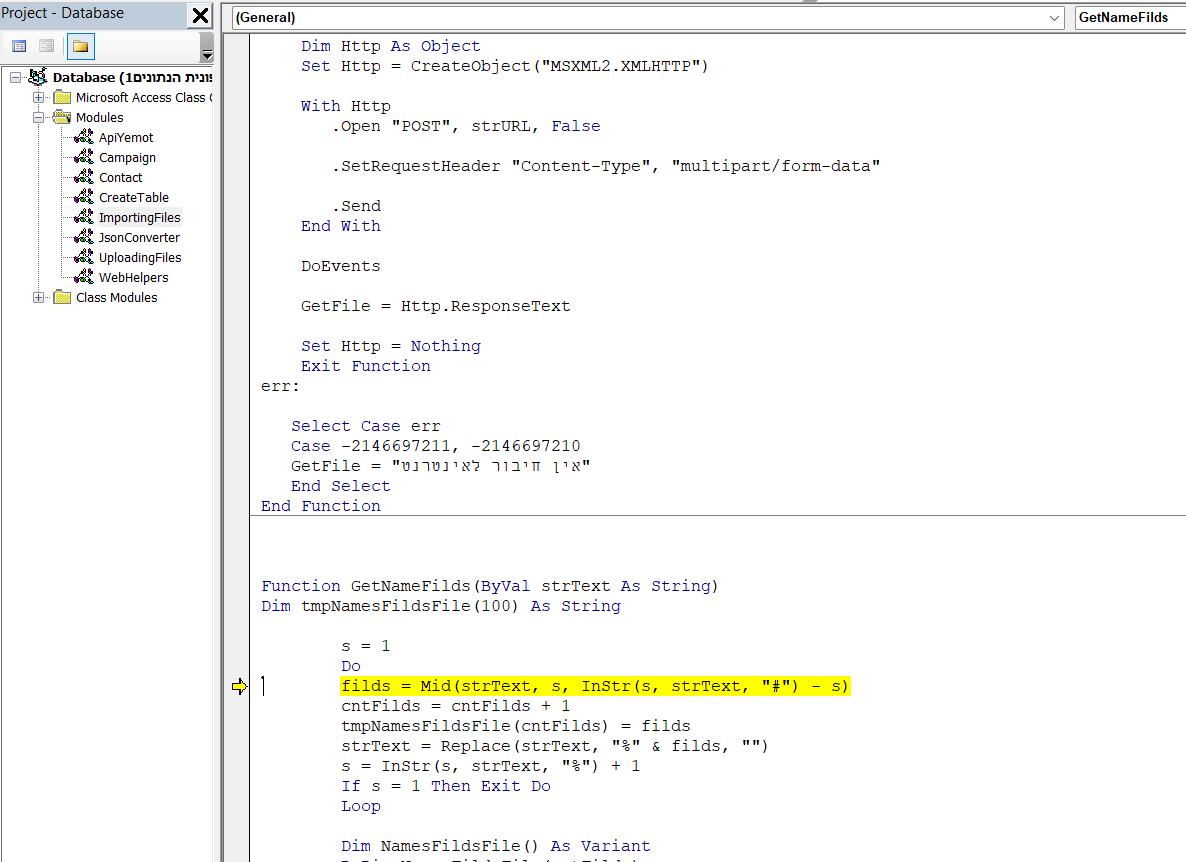The image size is (1186, 862).
Task: Click the WebHelpers module icon
Action: click(84, 278)
